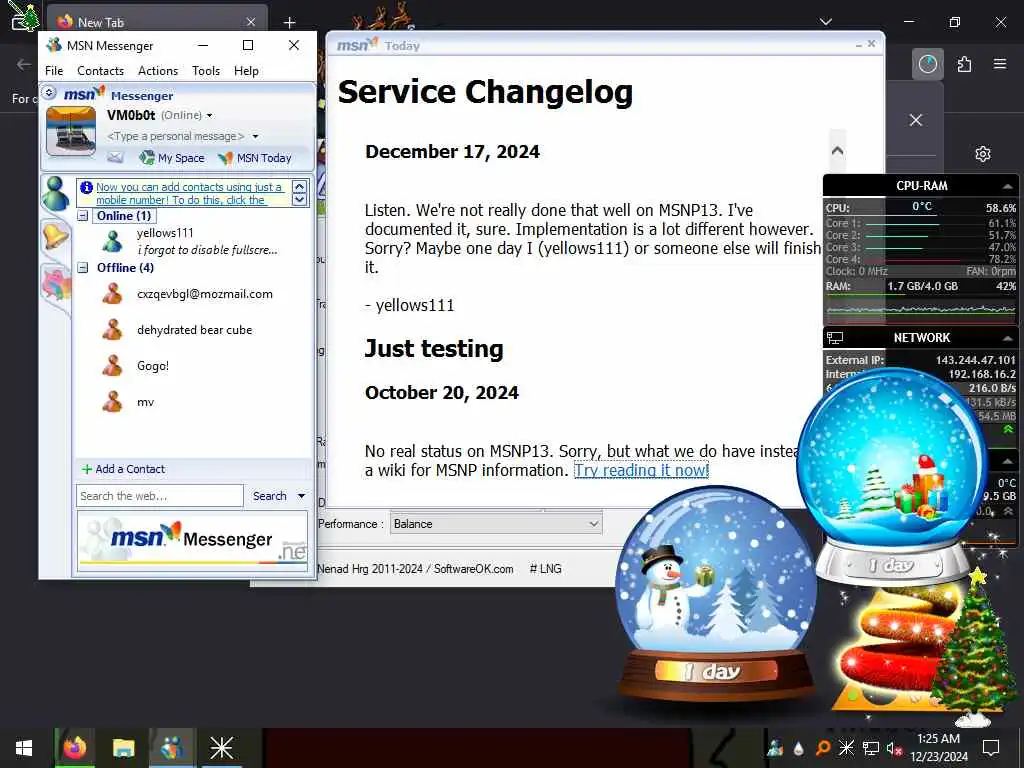Open MSN Today from the Messenger header

pyautogui.click(x=255, y=157)
